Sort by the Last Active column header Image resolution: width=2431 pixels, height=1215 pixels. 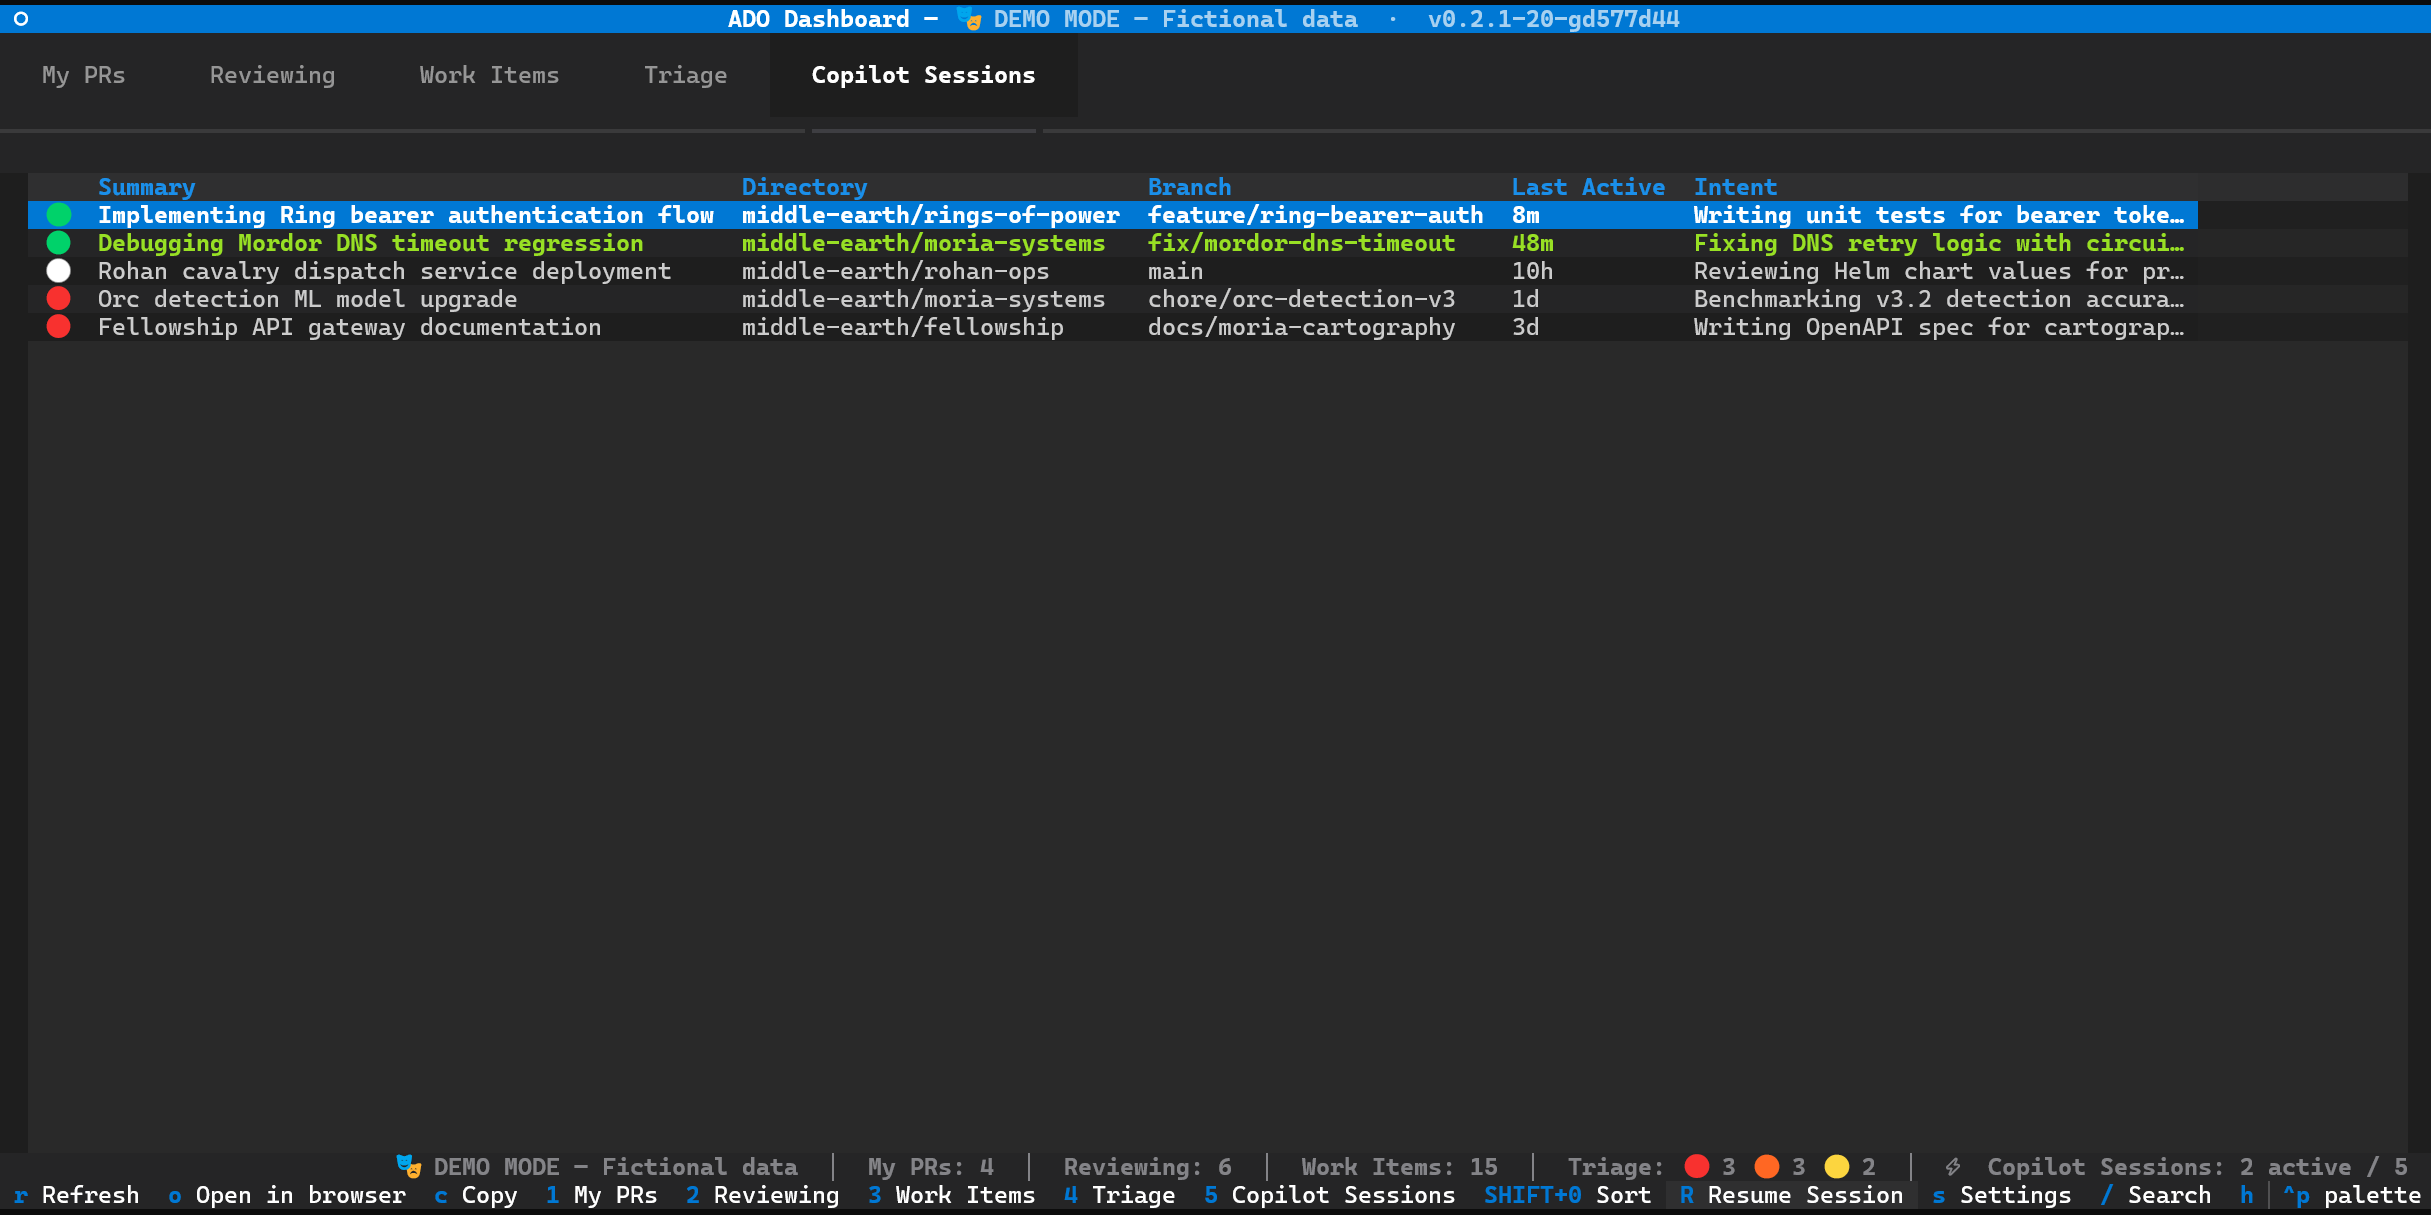click(x=1589, y=187)
